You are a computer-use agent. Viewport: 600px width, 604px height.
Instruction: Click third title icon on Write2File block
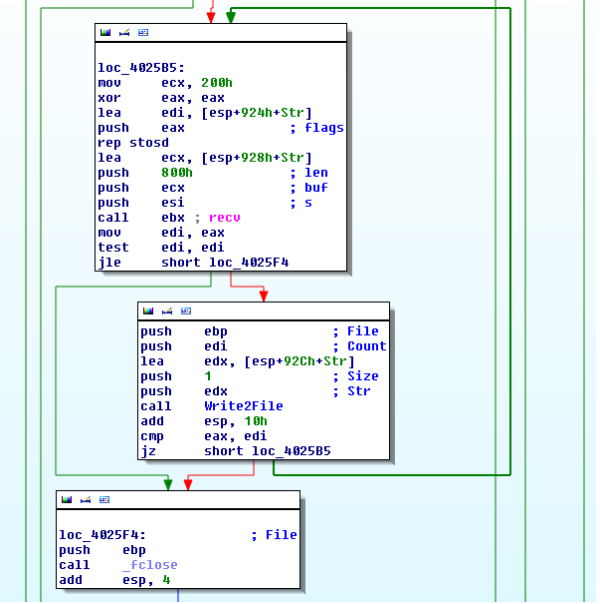pyautogui.click(x=186, y=311)
